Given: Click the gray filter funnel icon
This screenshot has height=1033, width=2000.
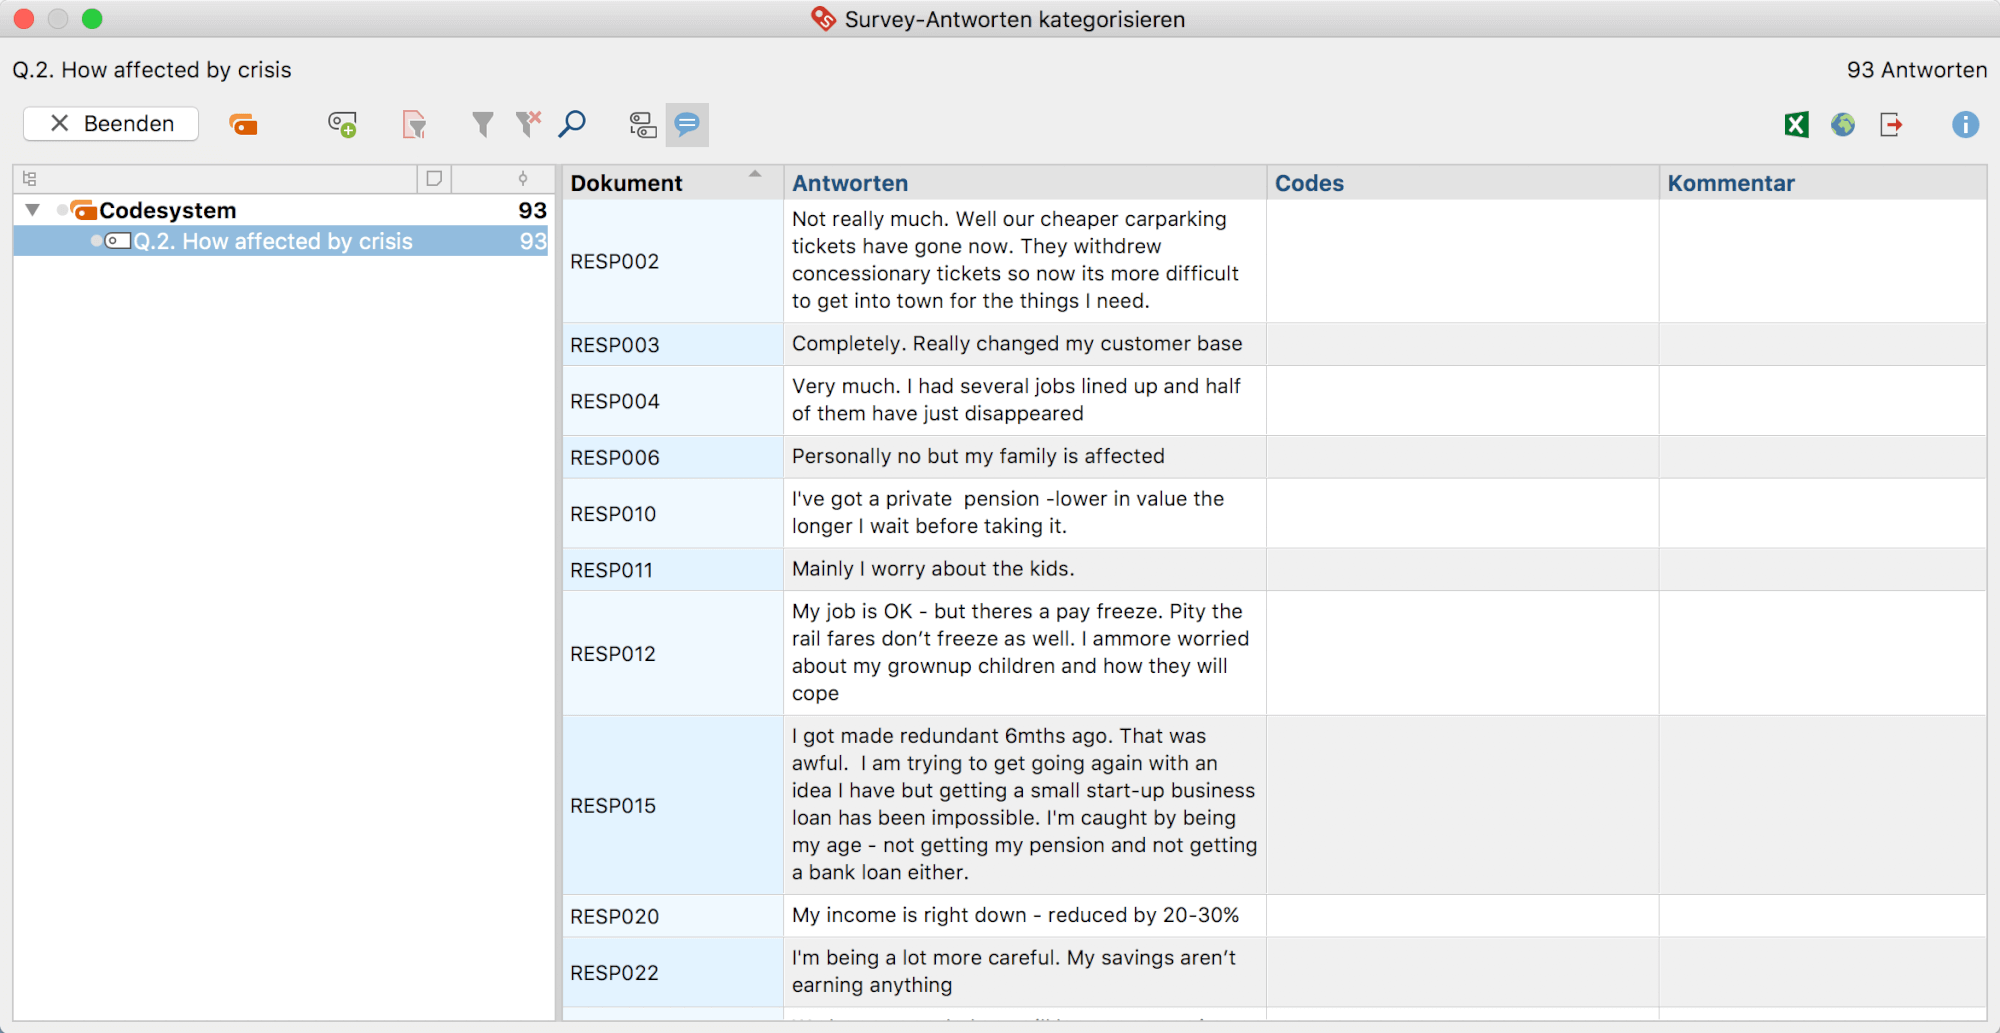Looking at the screenshot, I should coord(482,124).
